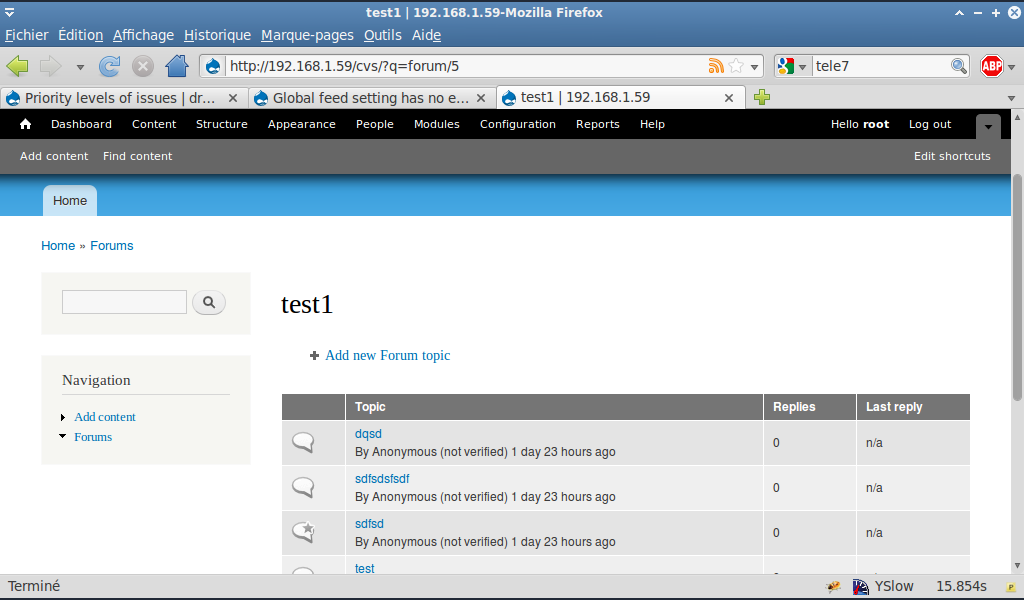
Task: Click the stop loading button
Action: 143,66
